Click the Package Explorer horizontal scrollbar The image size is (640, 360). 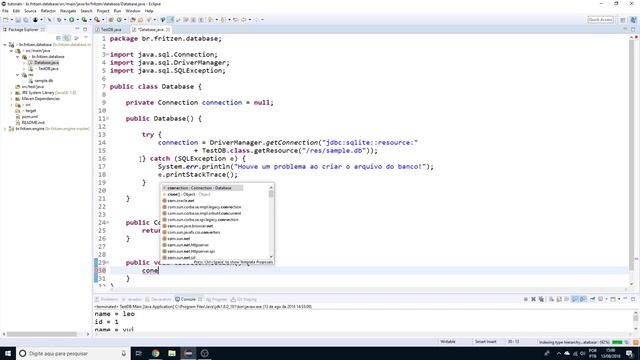click(x=42, y=334)
